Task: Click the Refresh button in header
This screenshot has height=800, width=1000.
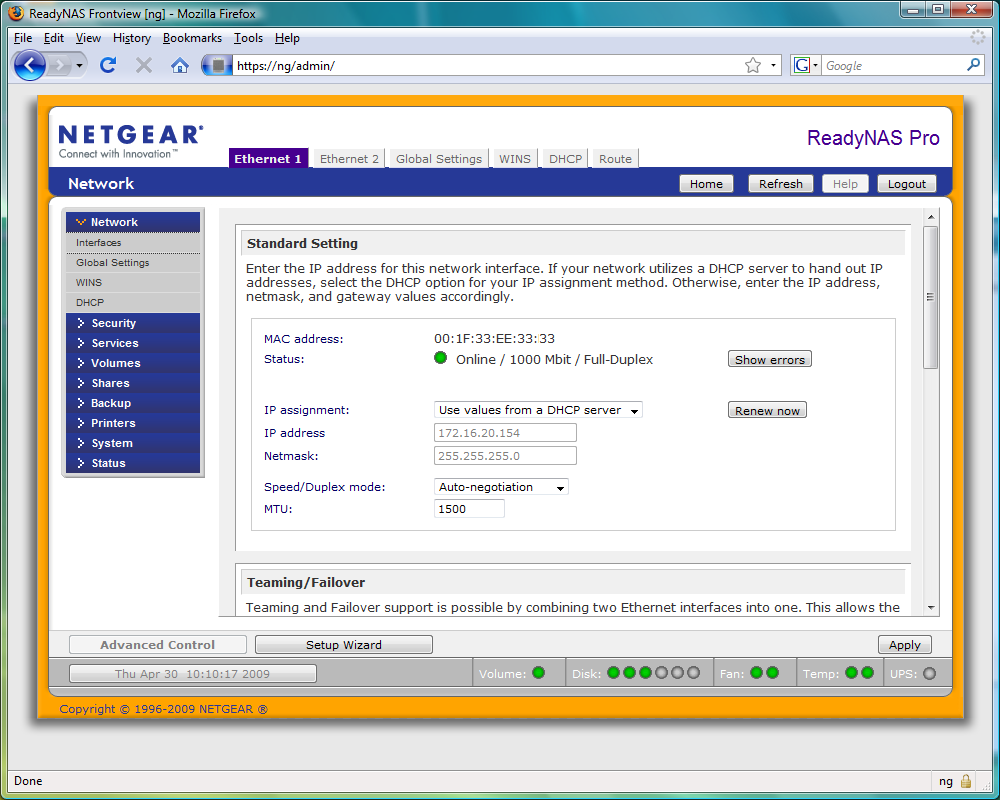Action: click(781, 184)
